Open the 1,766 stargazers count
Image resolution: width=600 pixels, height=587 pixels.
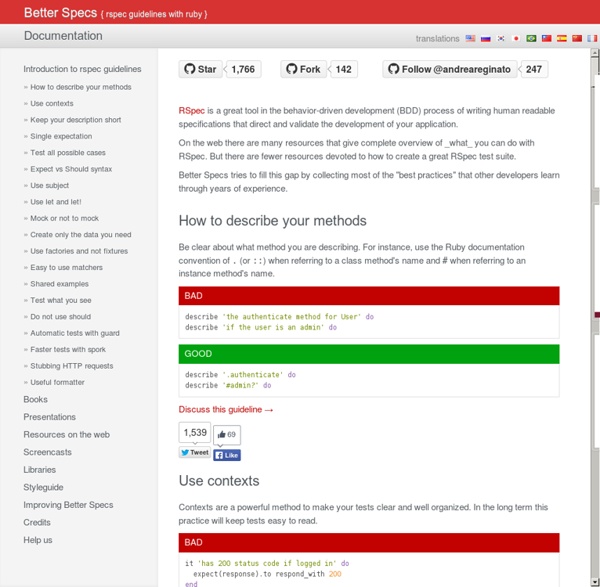point(243,69)
